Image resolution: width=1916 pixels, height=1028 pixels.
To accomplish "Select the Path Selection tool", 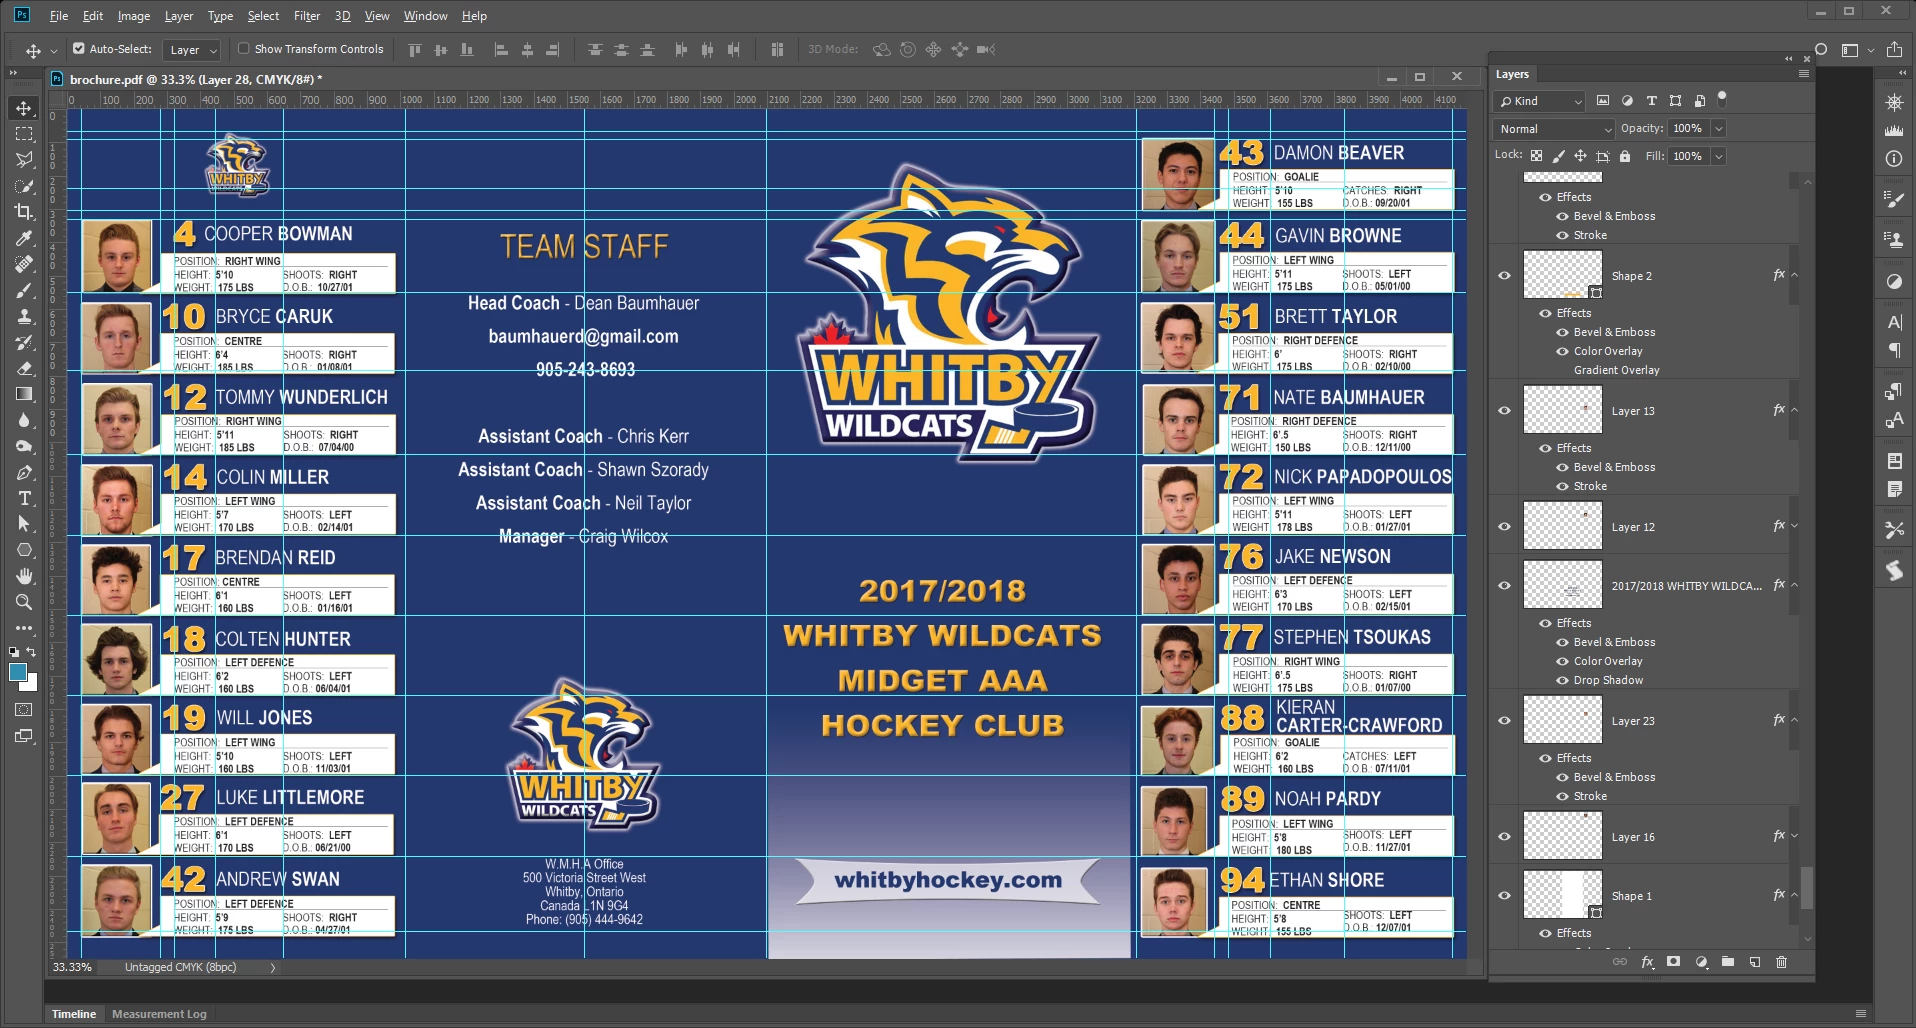I will pyautogui.click(x=24, y=524).
